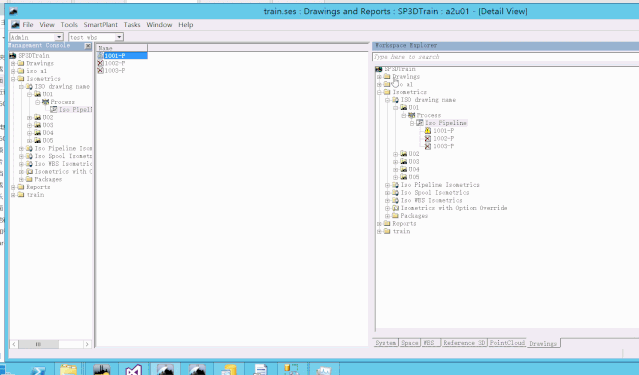The width and height of the screenshot is (639, 375).
Task: Click the Iso Pipeline node icon in Workspace Explorer
Action: (420, 123)
